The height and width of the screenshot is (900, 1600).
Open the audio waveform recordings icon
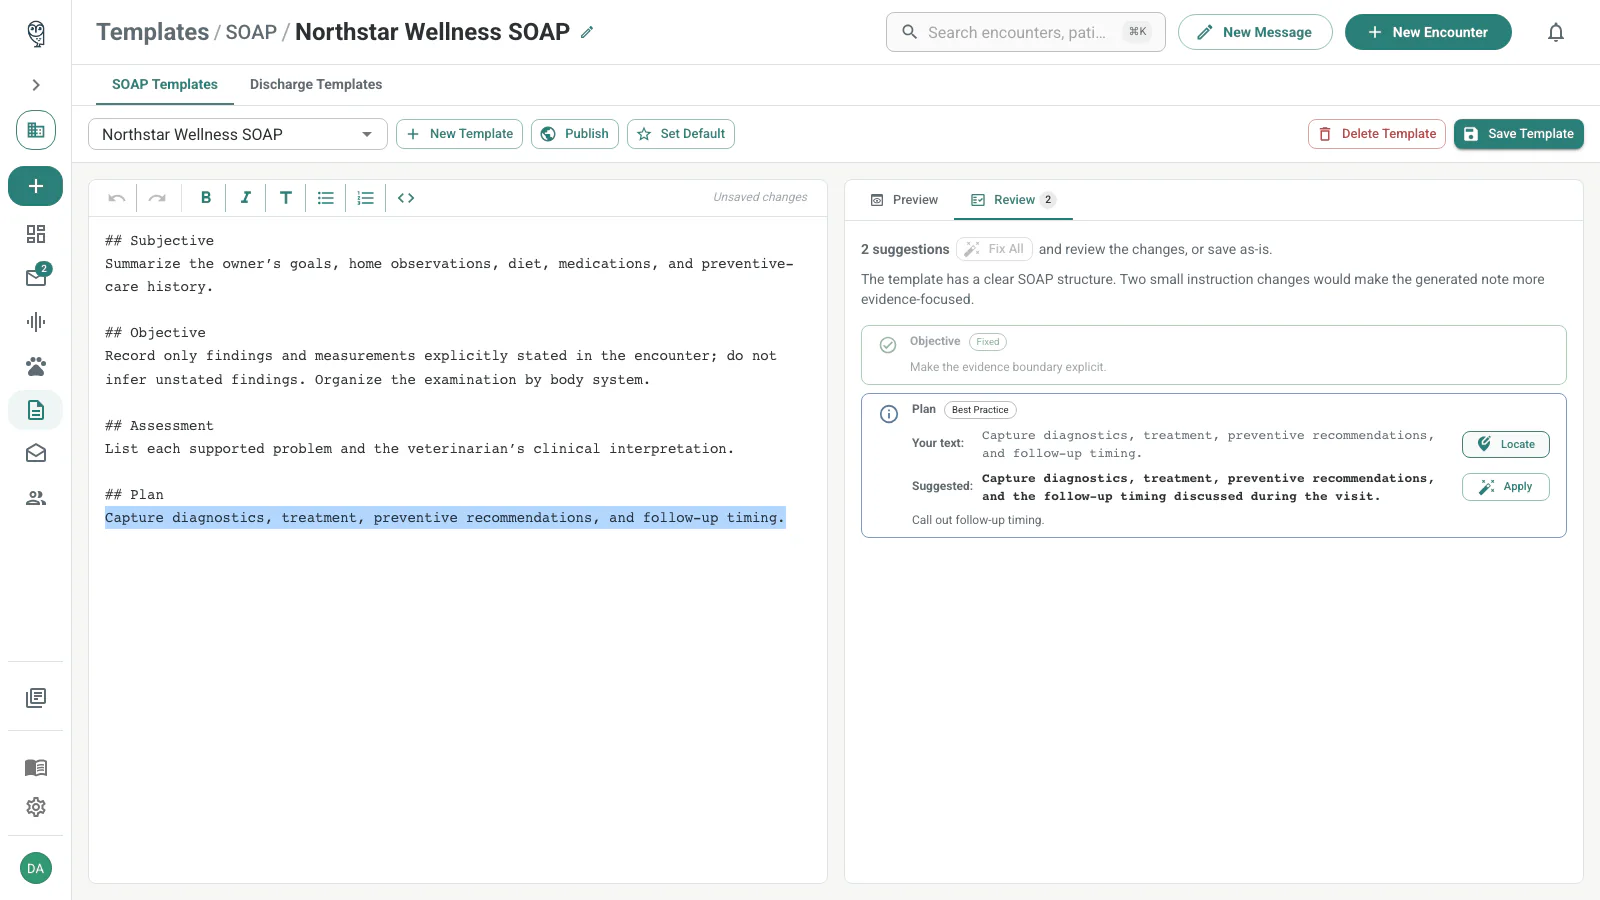coord(36,322)
